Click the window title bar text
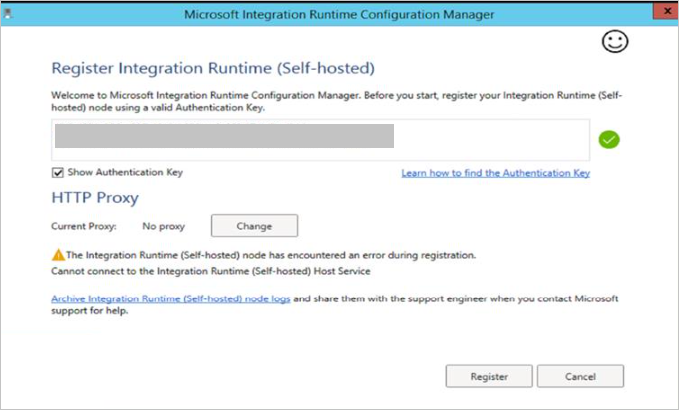 339,13
